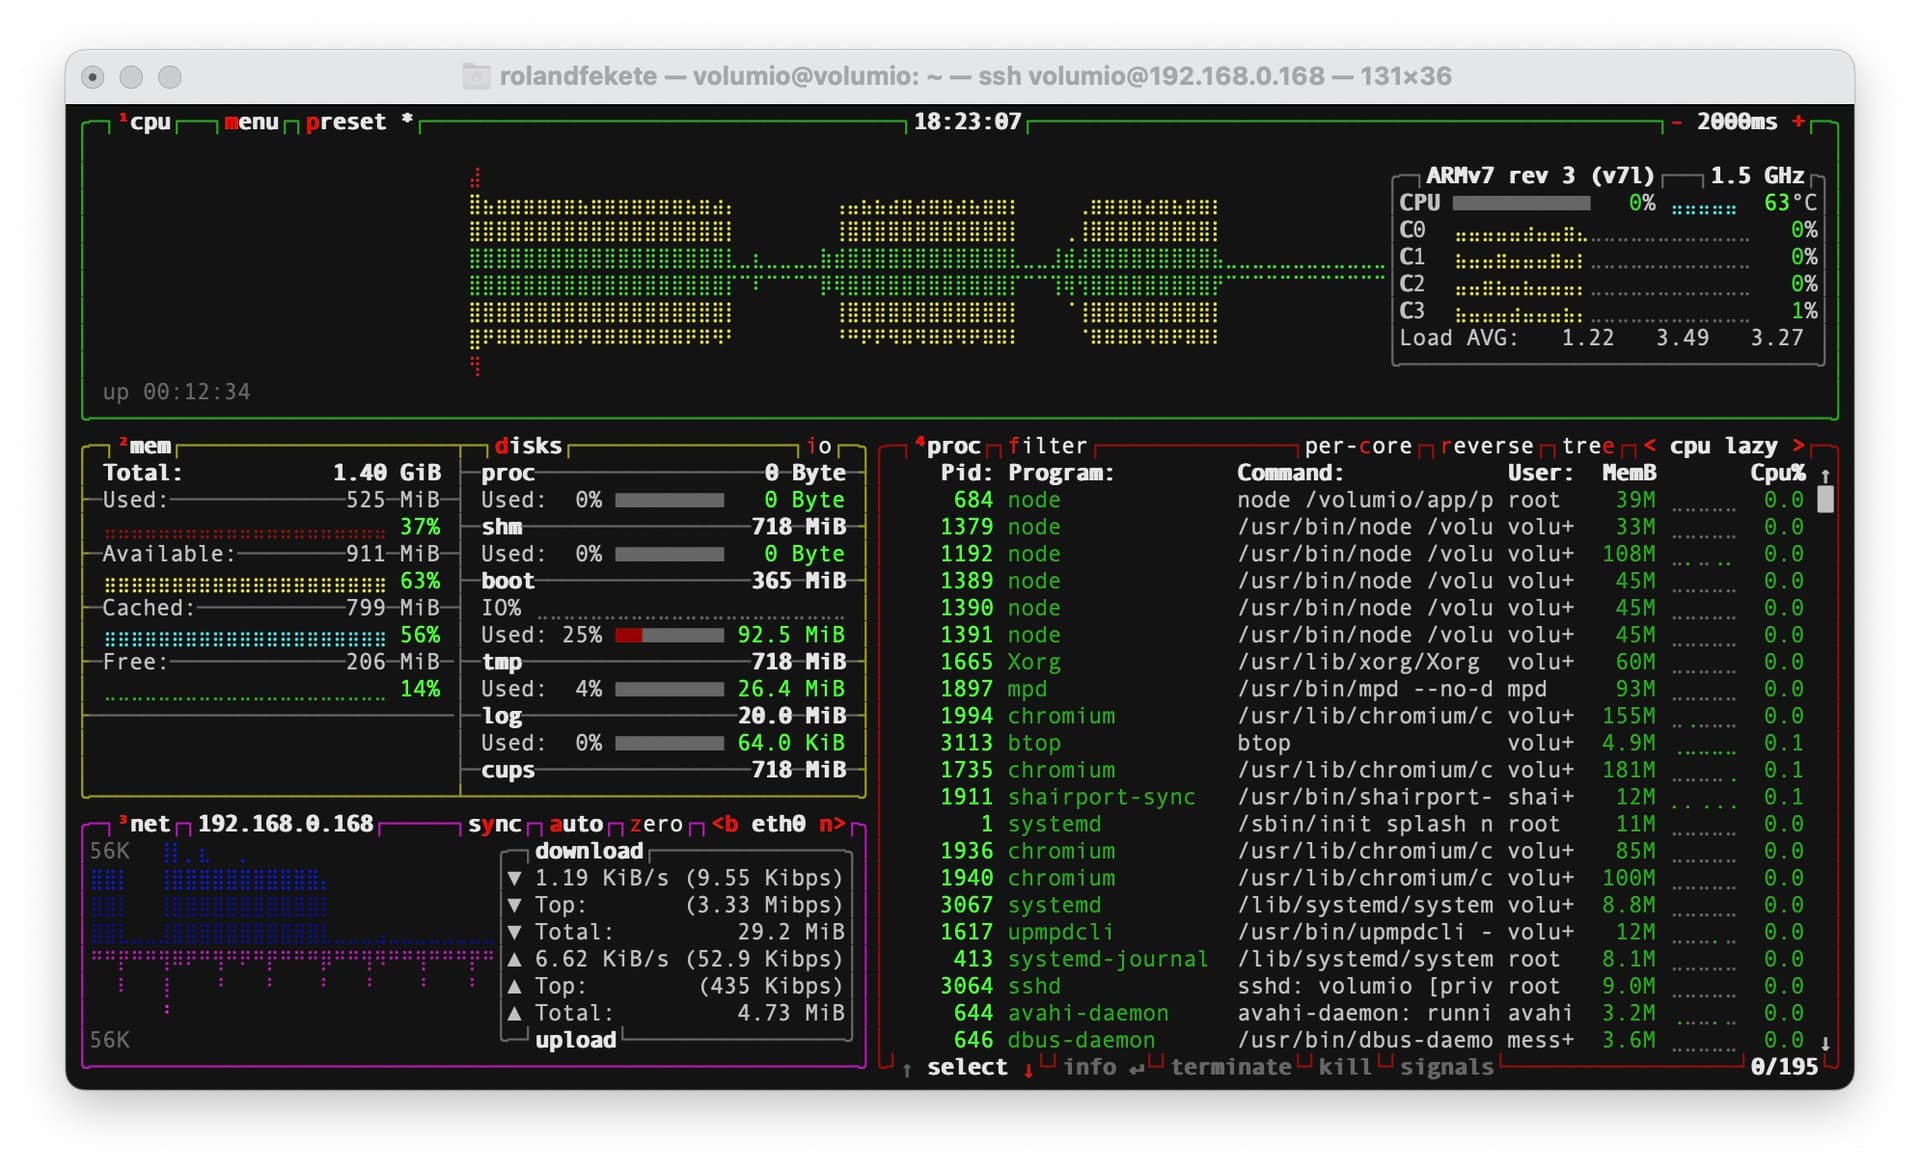This screenshot has width=1920, height=1171.
Task: Decrease update interval with minus sign
Action: [x=1677, y=122]
